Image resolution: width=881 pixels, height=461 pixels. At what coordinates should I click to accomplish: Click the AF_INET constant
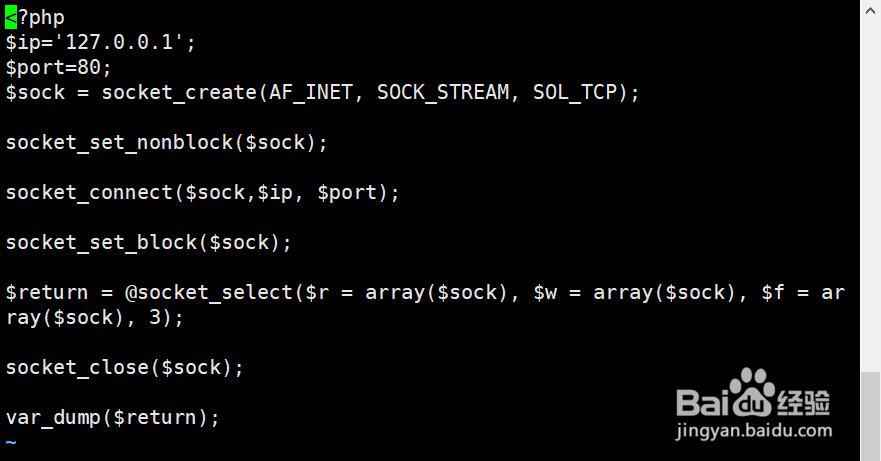[x=311, y=92]
